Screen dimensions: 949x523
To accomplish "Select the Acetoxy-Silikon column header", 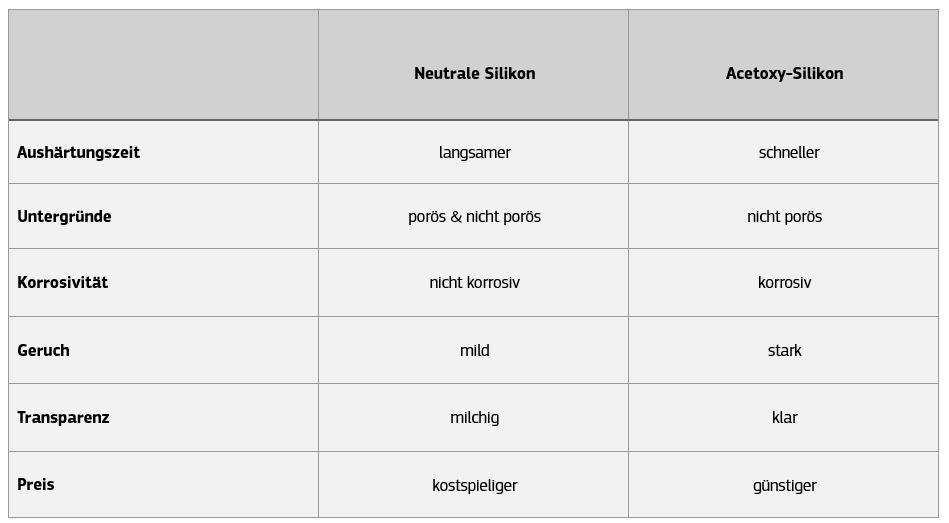I will tap(784, 74).
